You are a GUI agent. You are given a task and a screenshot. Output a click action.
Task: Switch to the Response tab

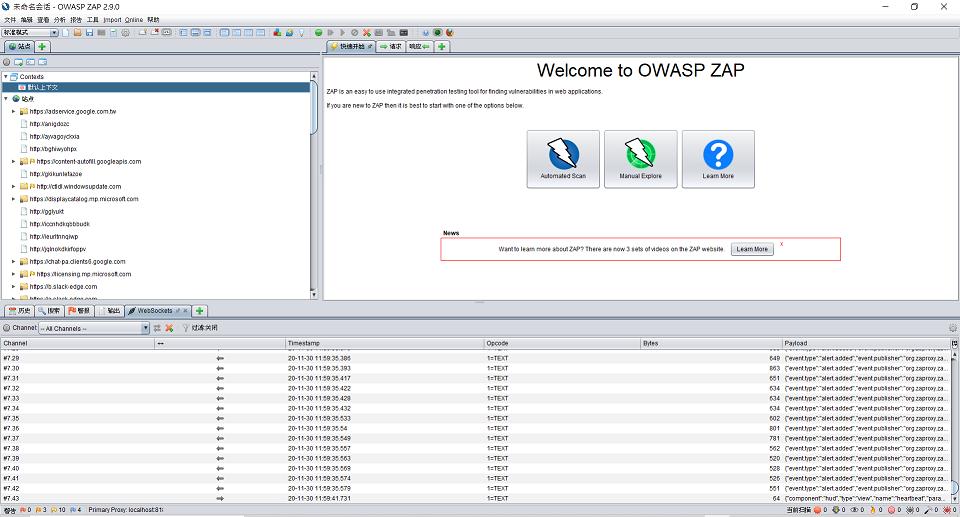pos(419,47)
